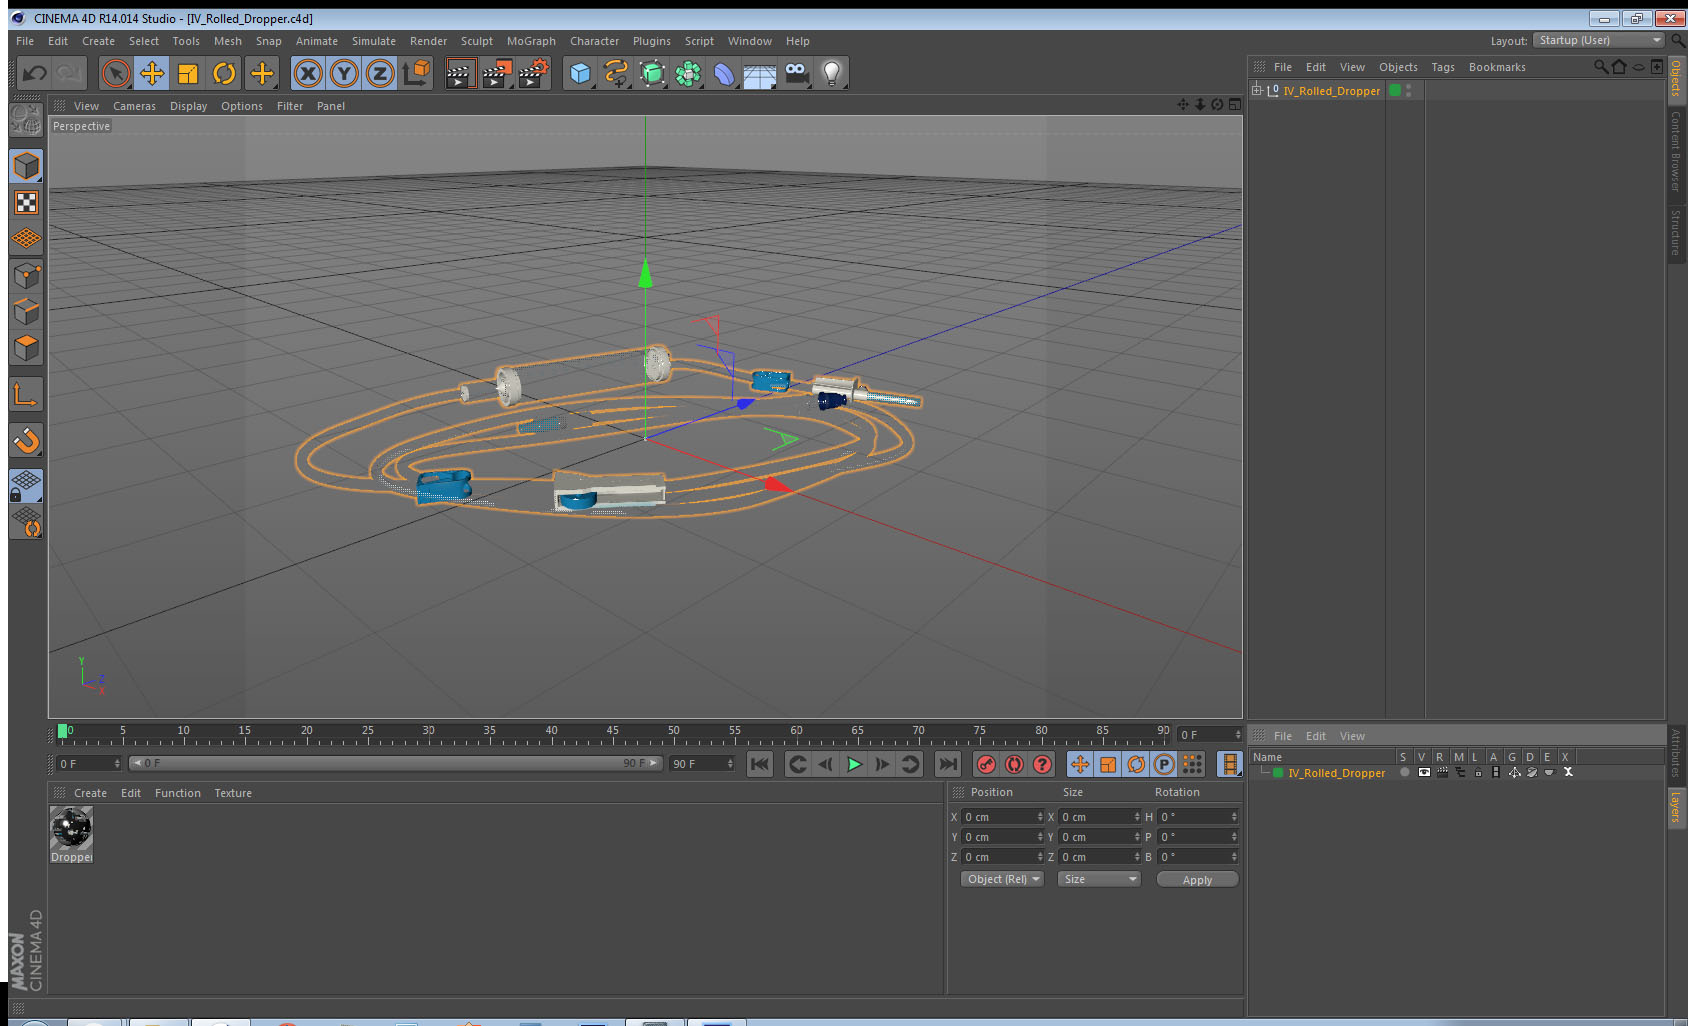Enable the Snap magnet icon
Image resolution: width=1688 pixels, height=1026 pixels.
pyautogui.click(x=26, y=441)
